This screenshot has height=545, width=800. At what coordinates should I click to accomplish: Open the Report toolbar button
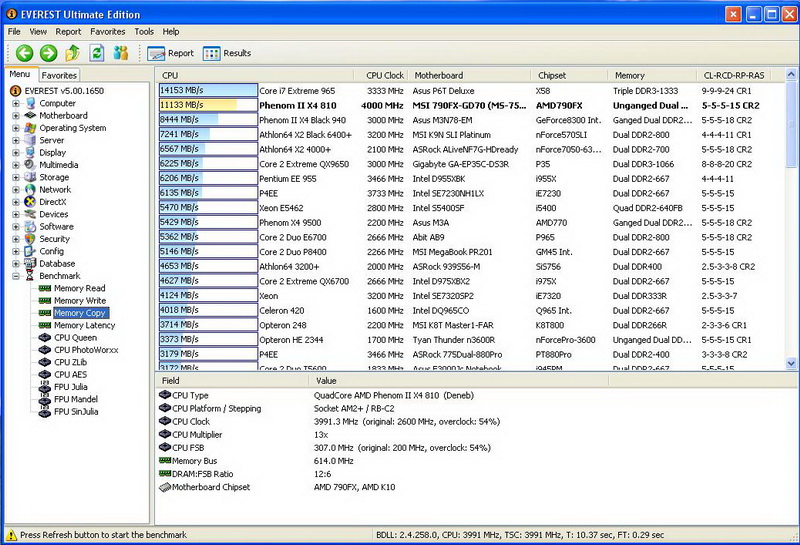point(171,53)
